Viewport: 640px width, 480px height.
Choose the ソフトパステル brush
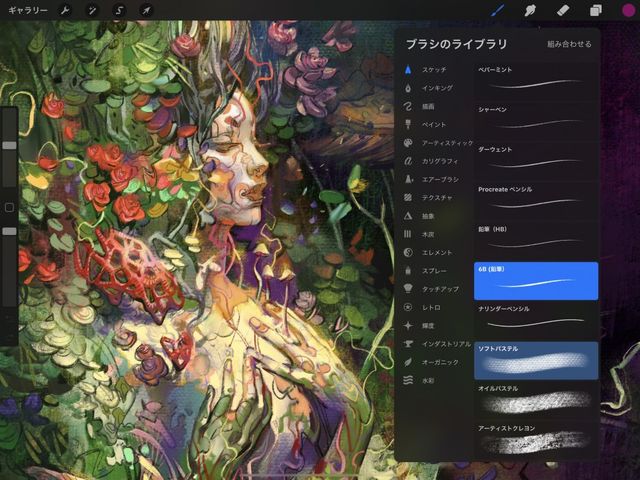(536, 360)
